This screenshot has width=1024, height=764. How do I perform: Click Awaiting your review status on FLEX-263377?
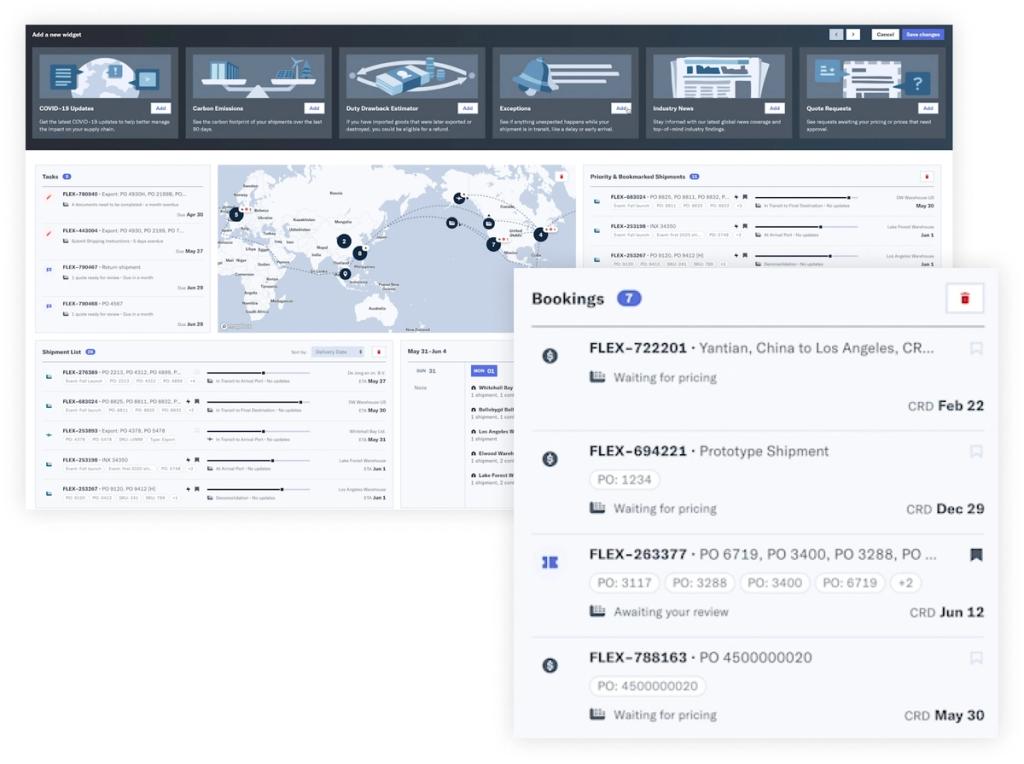(671, 612)
